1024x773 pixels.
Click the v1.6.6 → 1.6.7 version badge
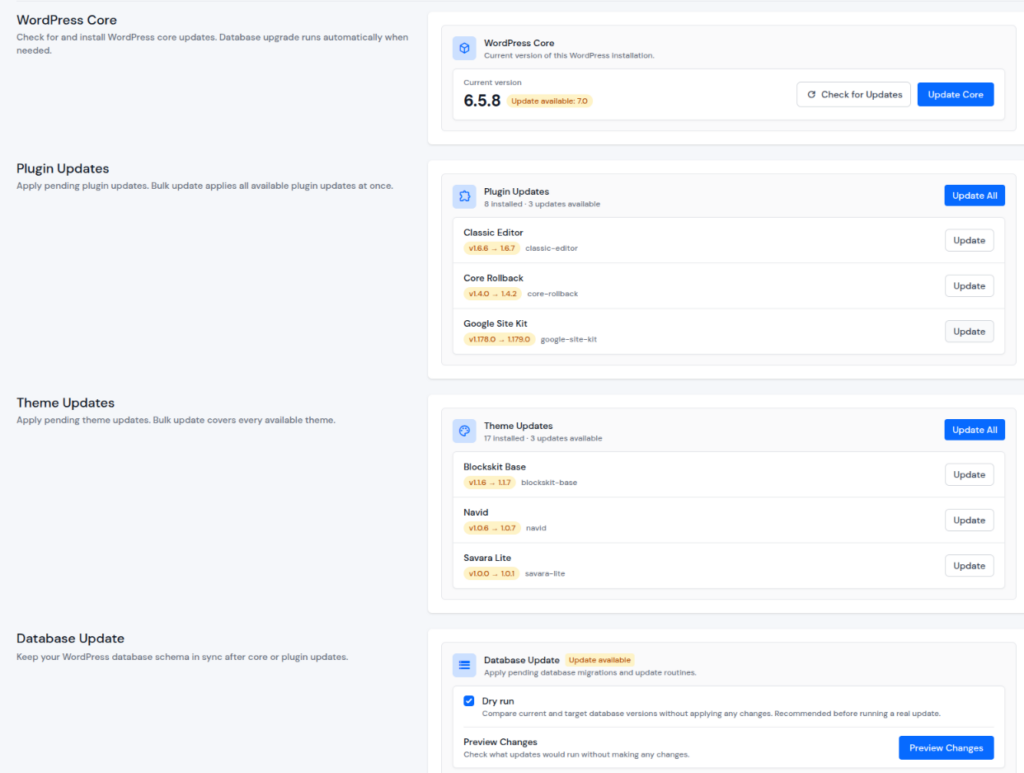[x=492, y=248]
